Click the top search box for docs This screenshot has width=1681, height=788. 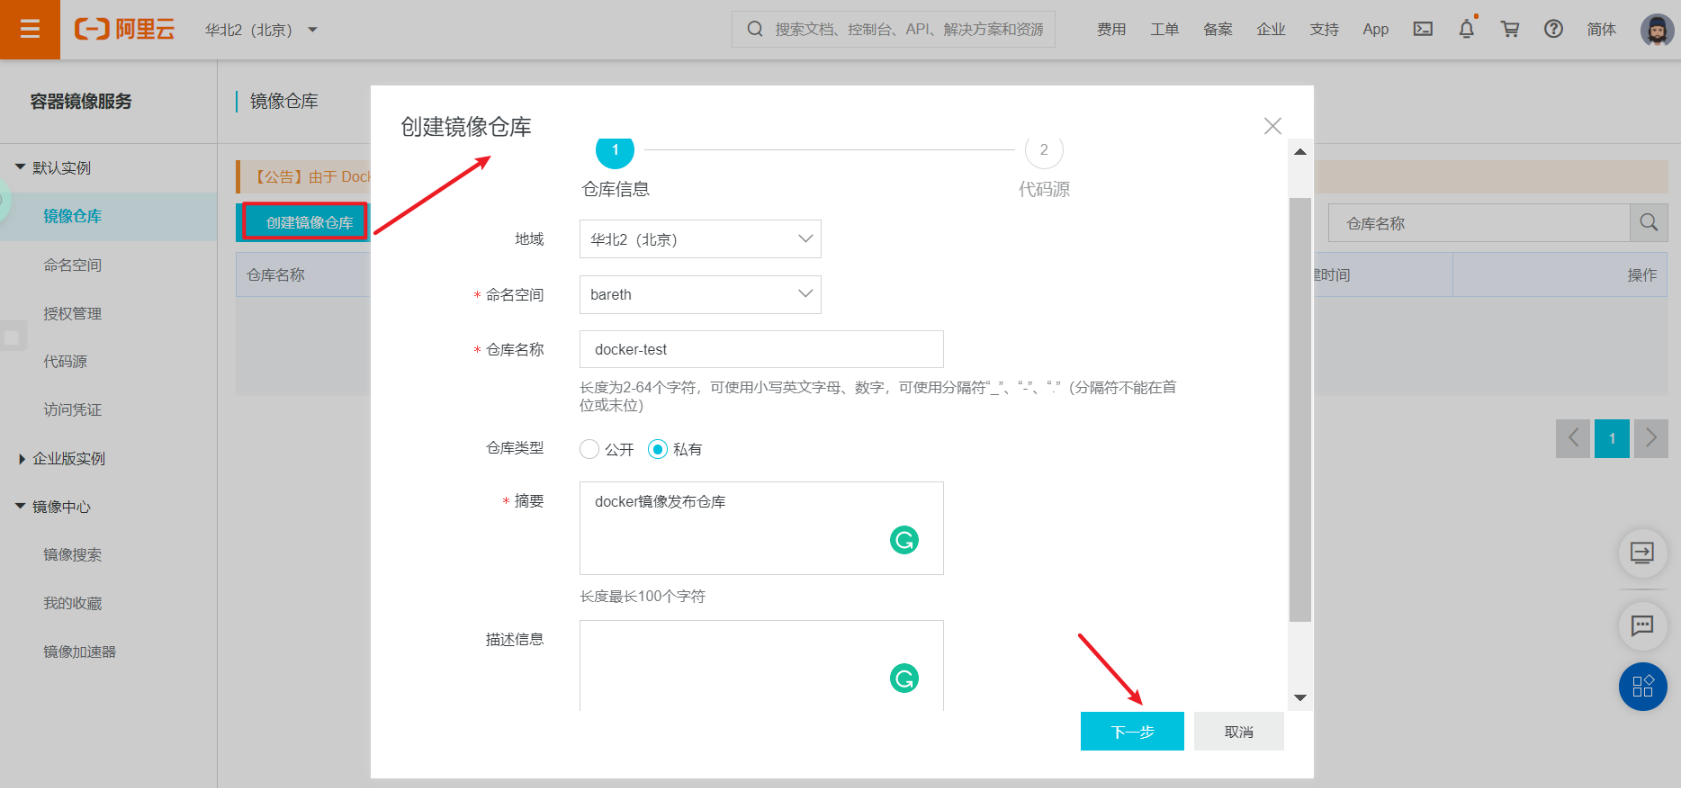tap(893, 29)
